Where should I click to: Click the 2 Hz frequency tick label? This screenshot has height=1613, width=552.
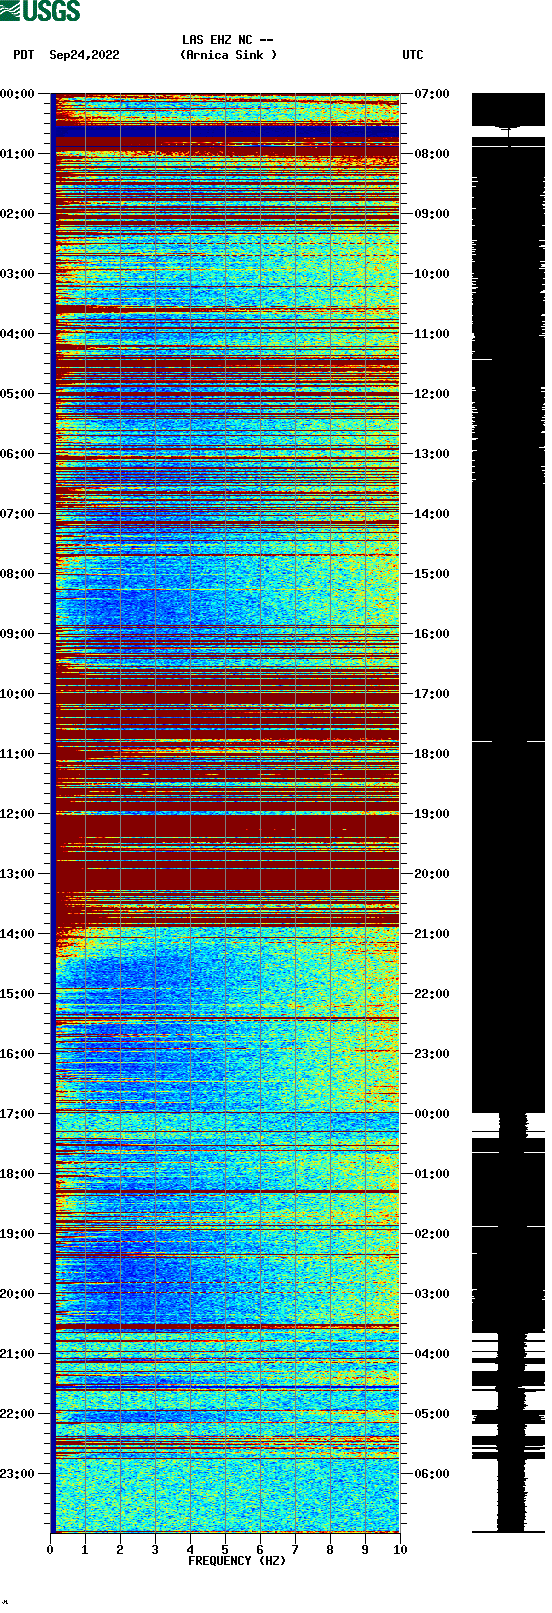click(x=120, y=1550)
